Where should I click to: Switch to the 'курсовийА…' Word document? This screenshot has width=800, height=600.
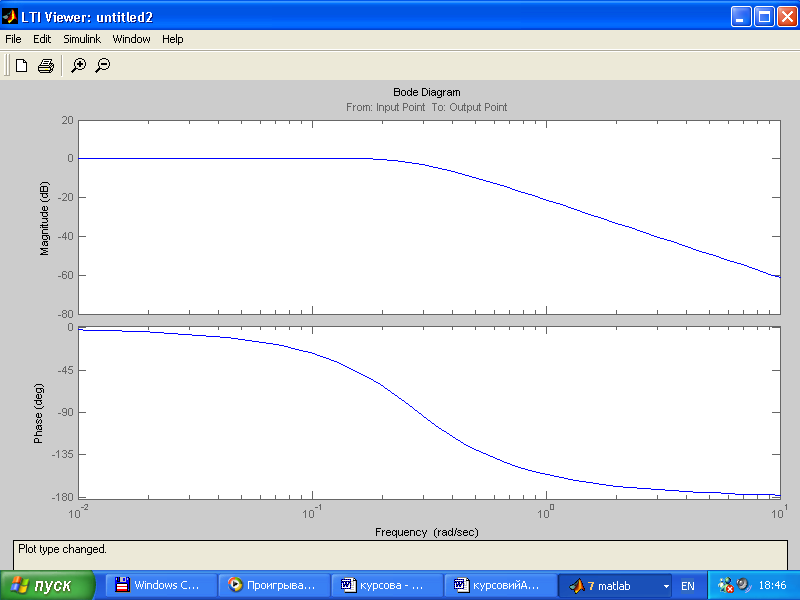[x=500, y=585]
